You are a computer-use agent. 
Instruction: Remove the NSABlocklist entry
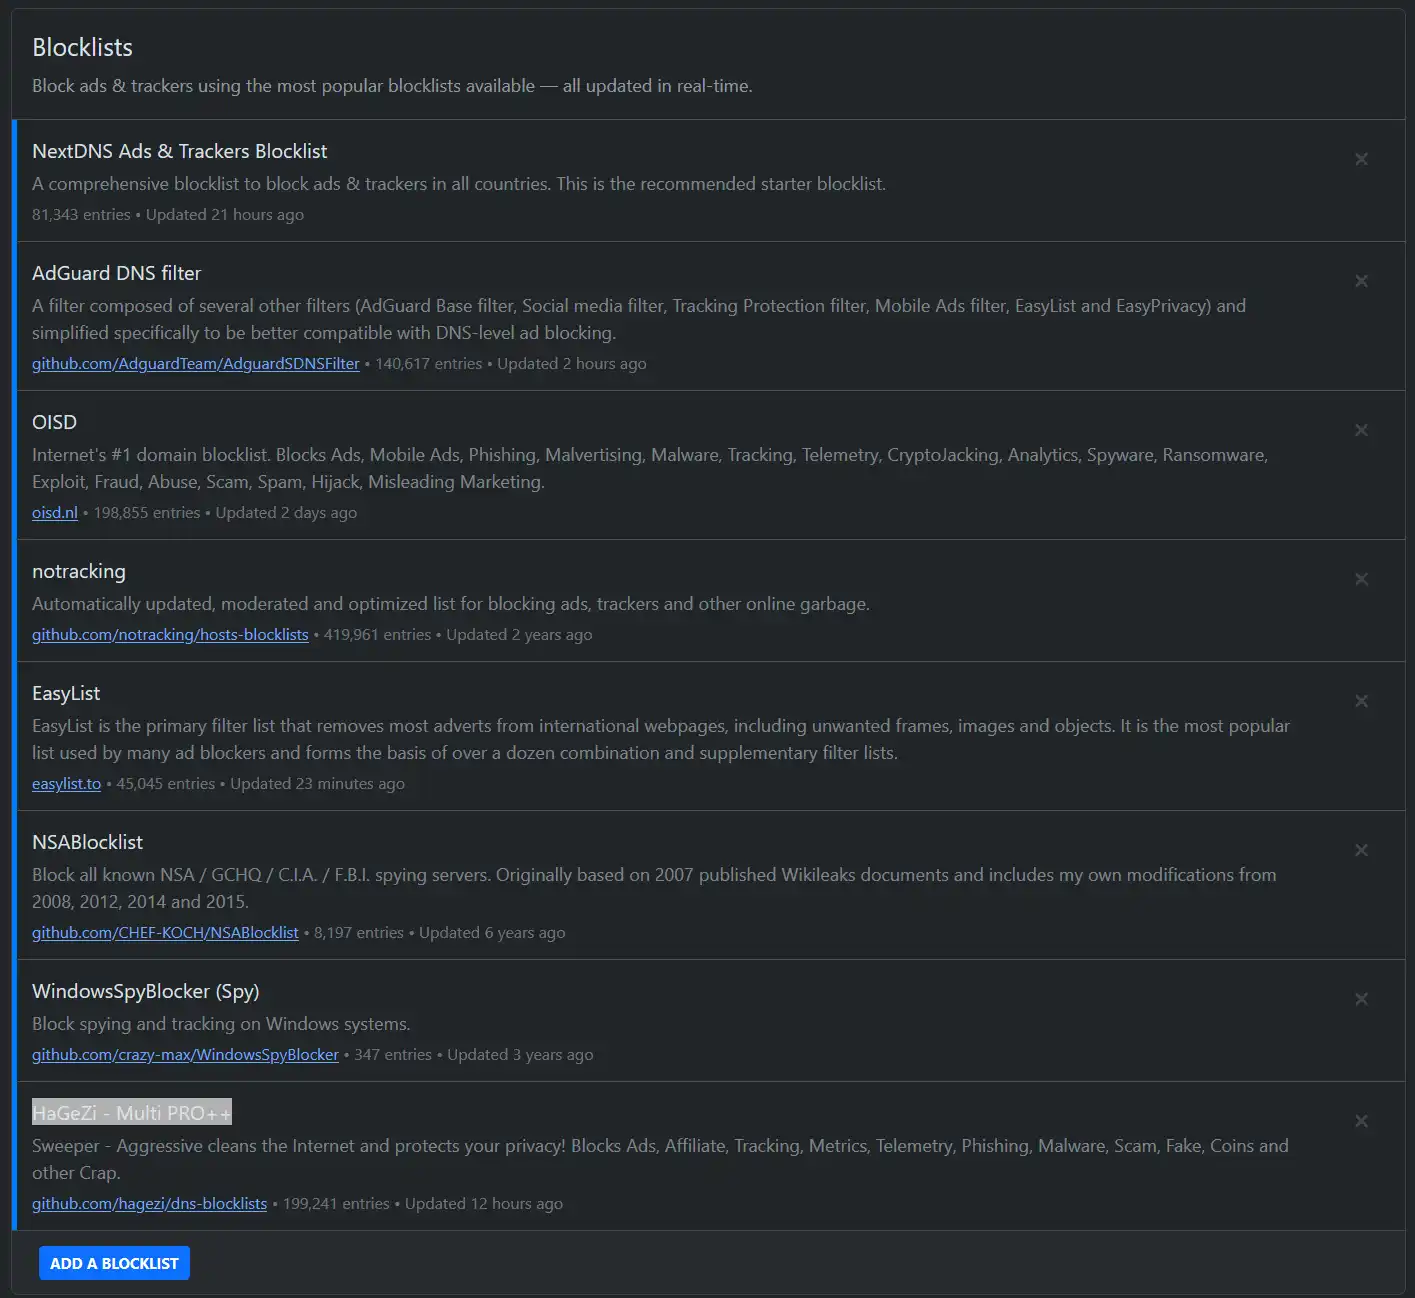(x=1361, y=850)
